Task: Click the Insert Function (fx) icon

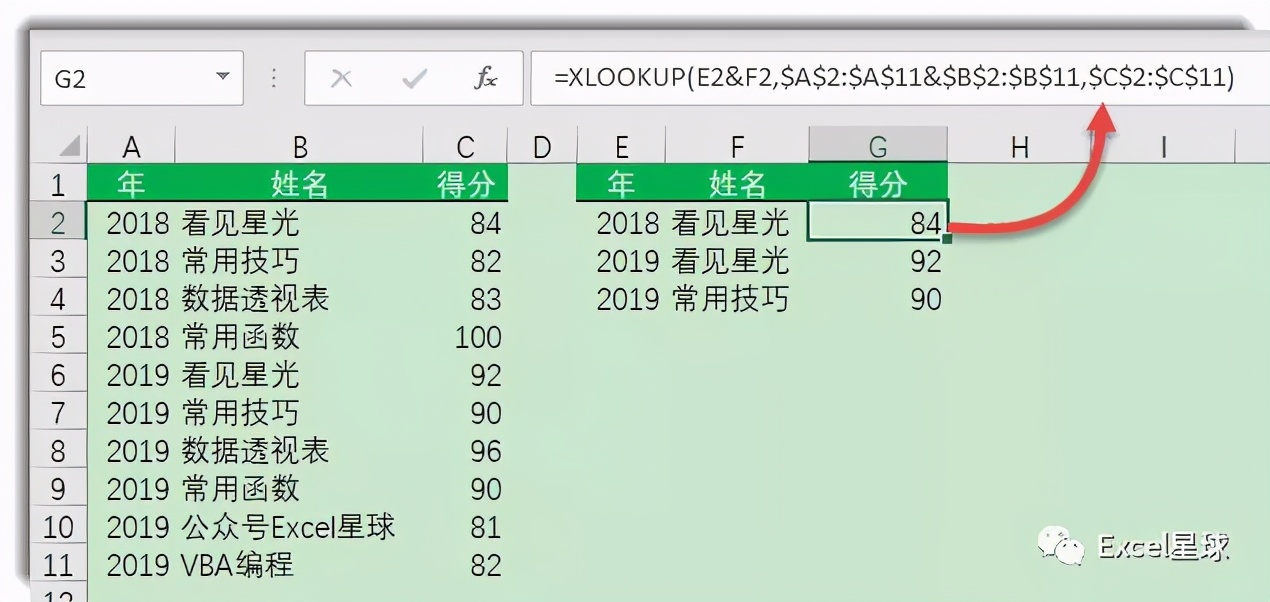Action: click(487, 76)
